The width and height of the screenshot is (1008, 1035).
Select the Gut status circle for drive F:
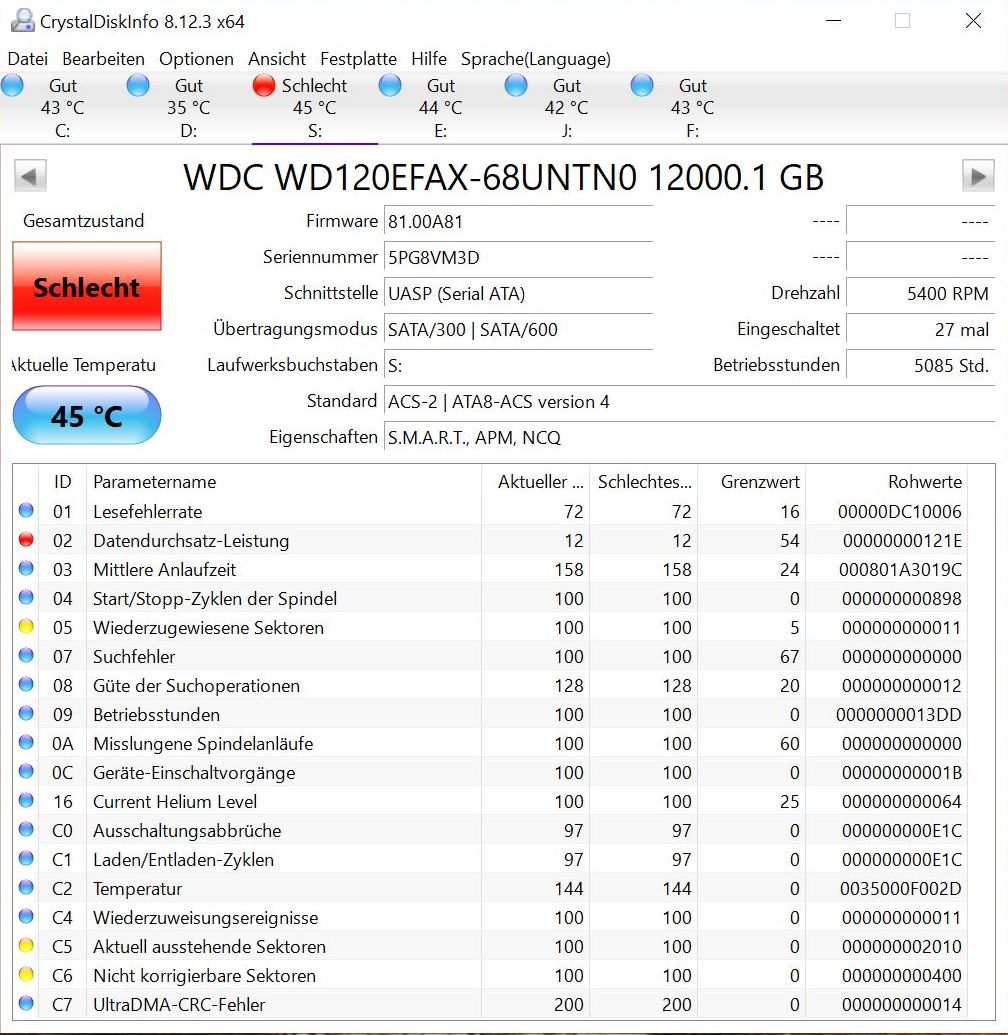click(641, 85)
